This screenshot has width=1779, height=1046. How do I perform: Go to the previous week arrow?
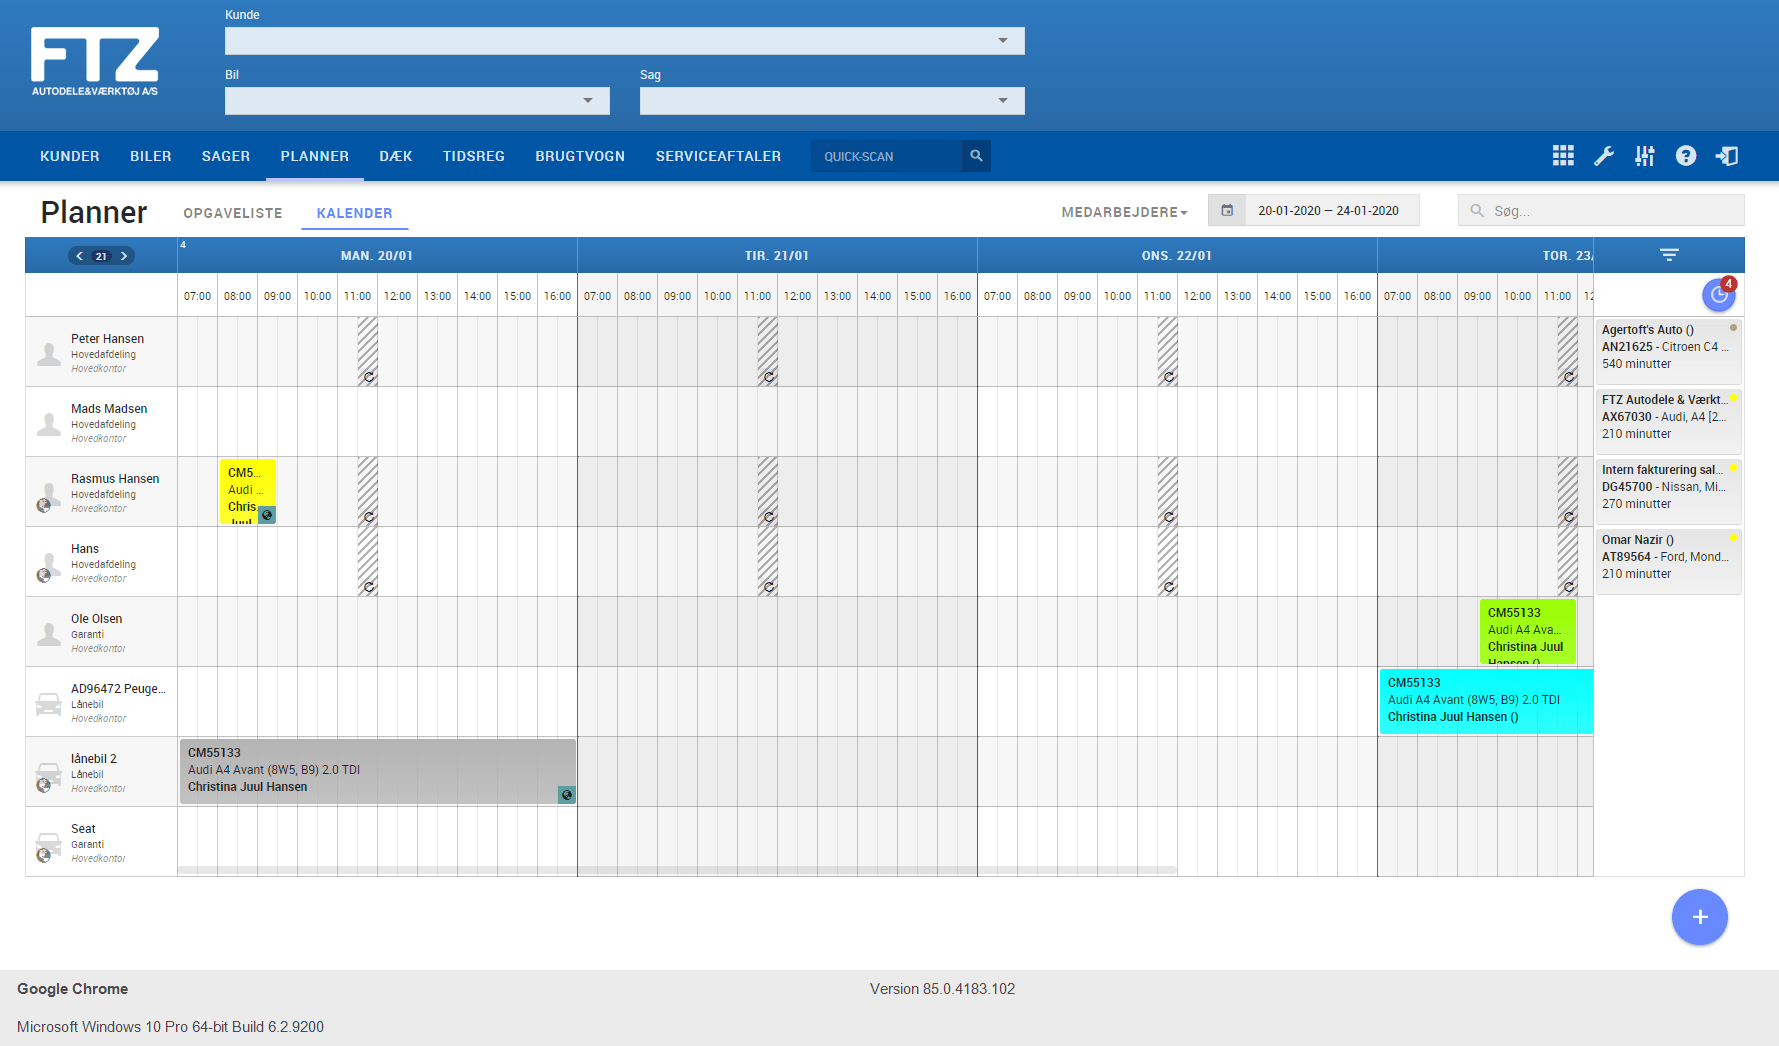click(x=80, y=256)
